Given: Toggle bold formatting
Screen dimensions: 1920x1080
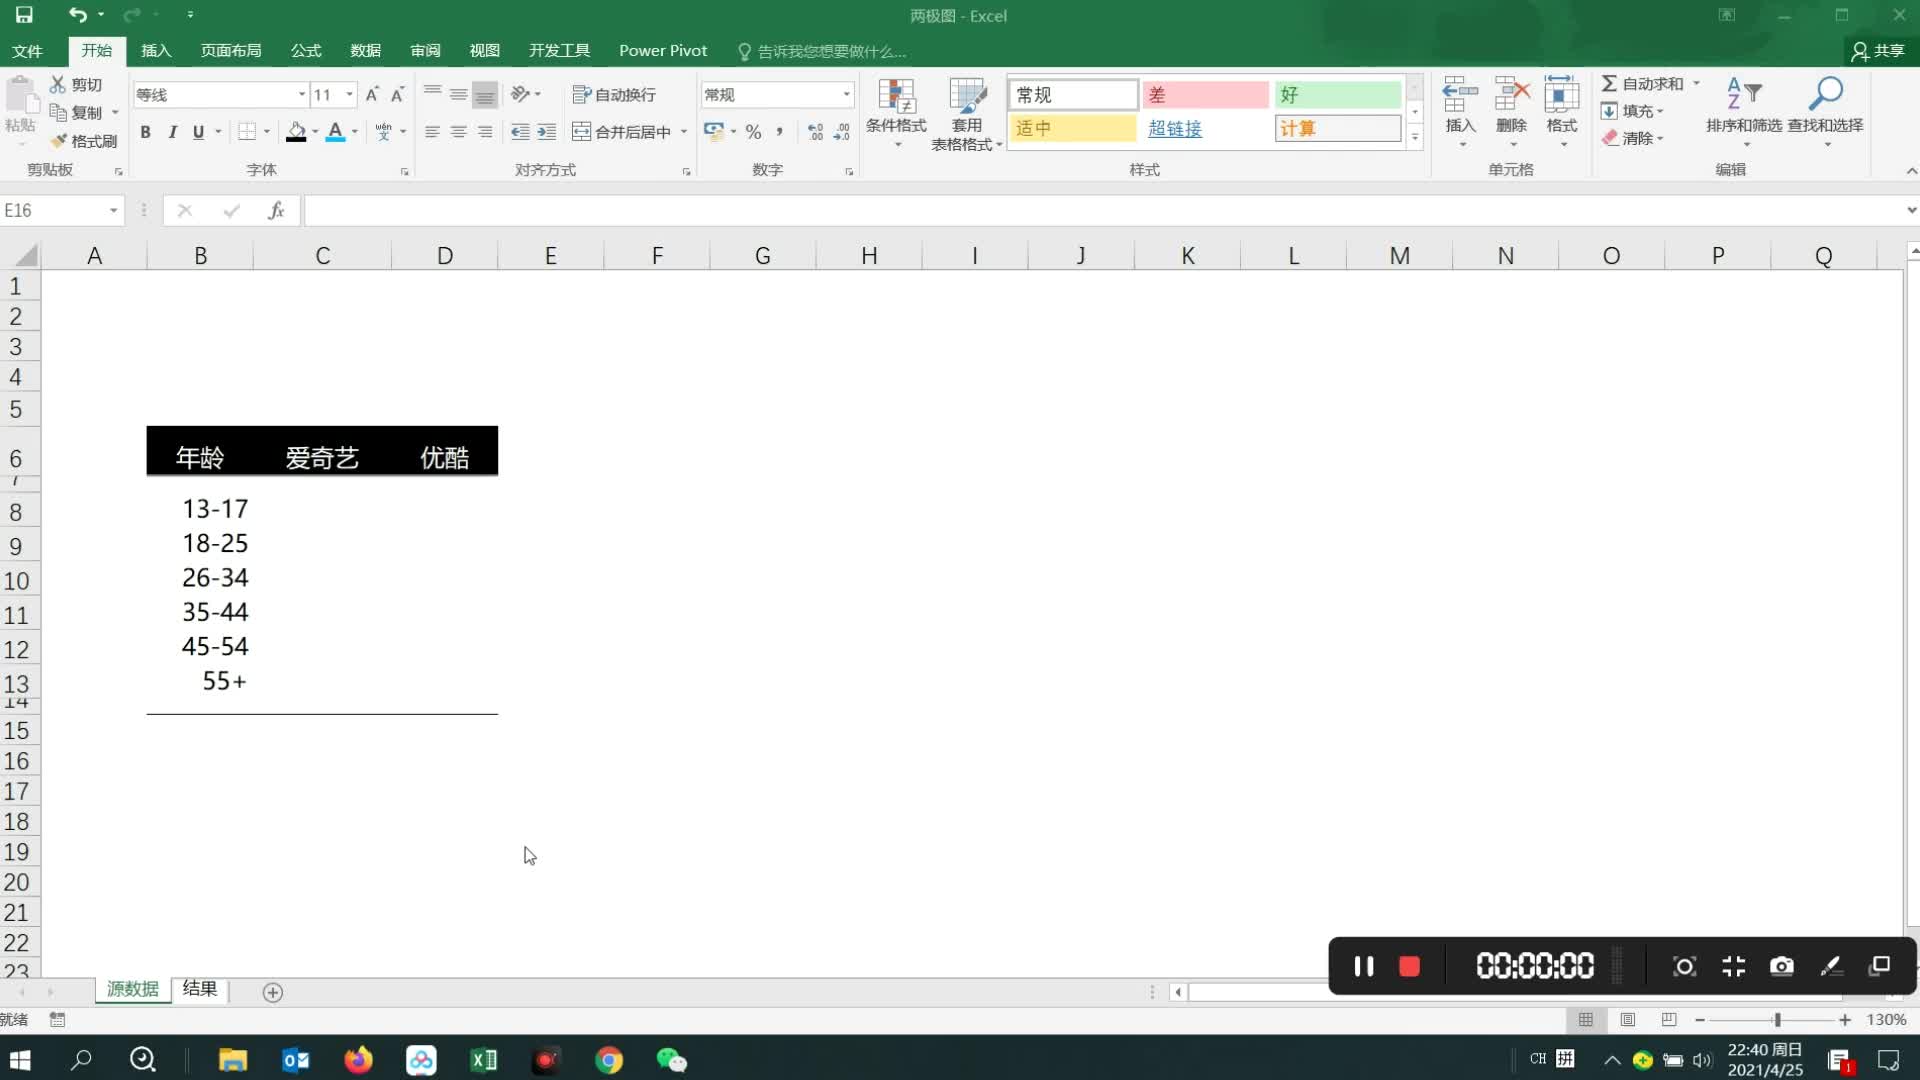Looking at the screenshot, I should [146, 131].
